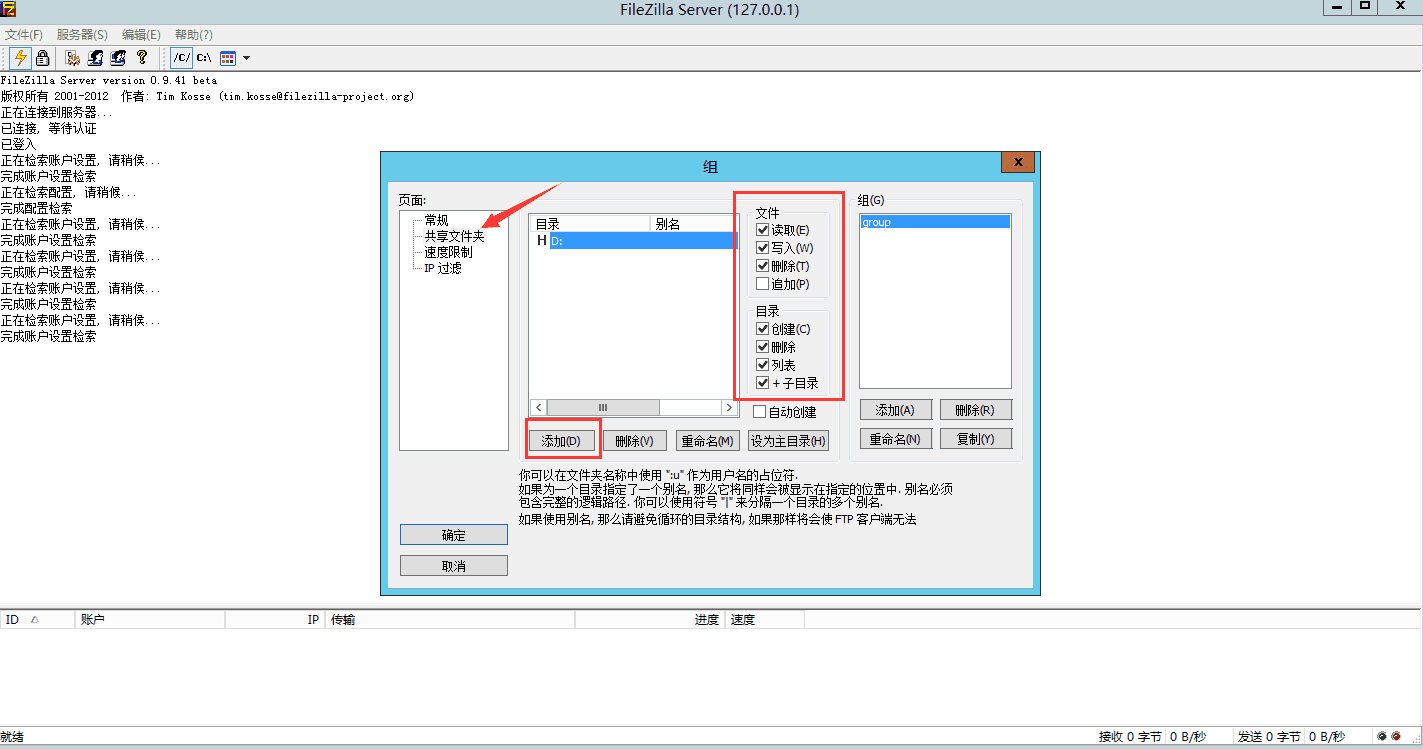Viewport: 1423px width, 749px height.
Task: Select the IP 过滤 page in tree
Action: 443,268
